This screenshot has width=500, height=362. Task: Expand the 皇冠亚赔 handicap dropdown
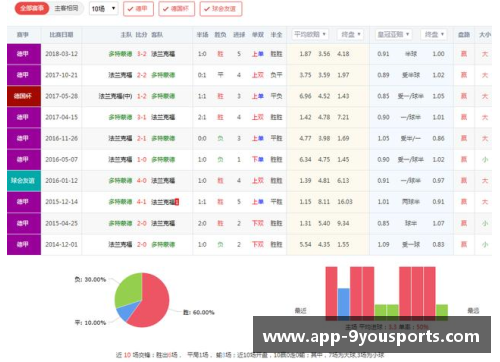393,34
